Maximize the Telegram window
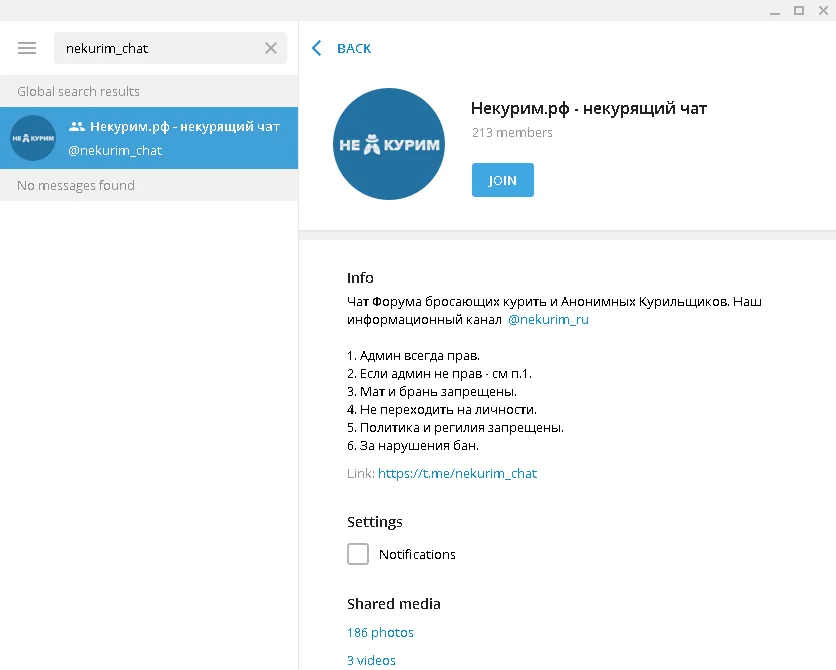836x670 pixels. coord(799,10)
